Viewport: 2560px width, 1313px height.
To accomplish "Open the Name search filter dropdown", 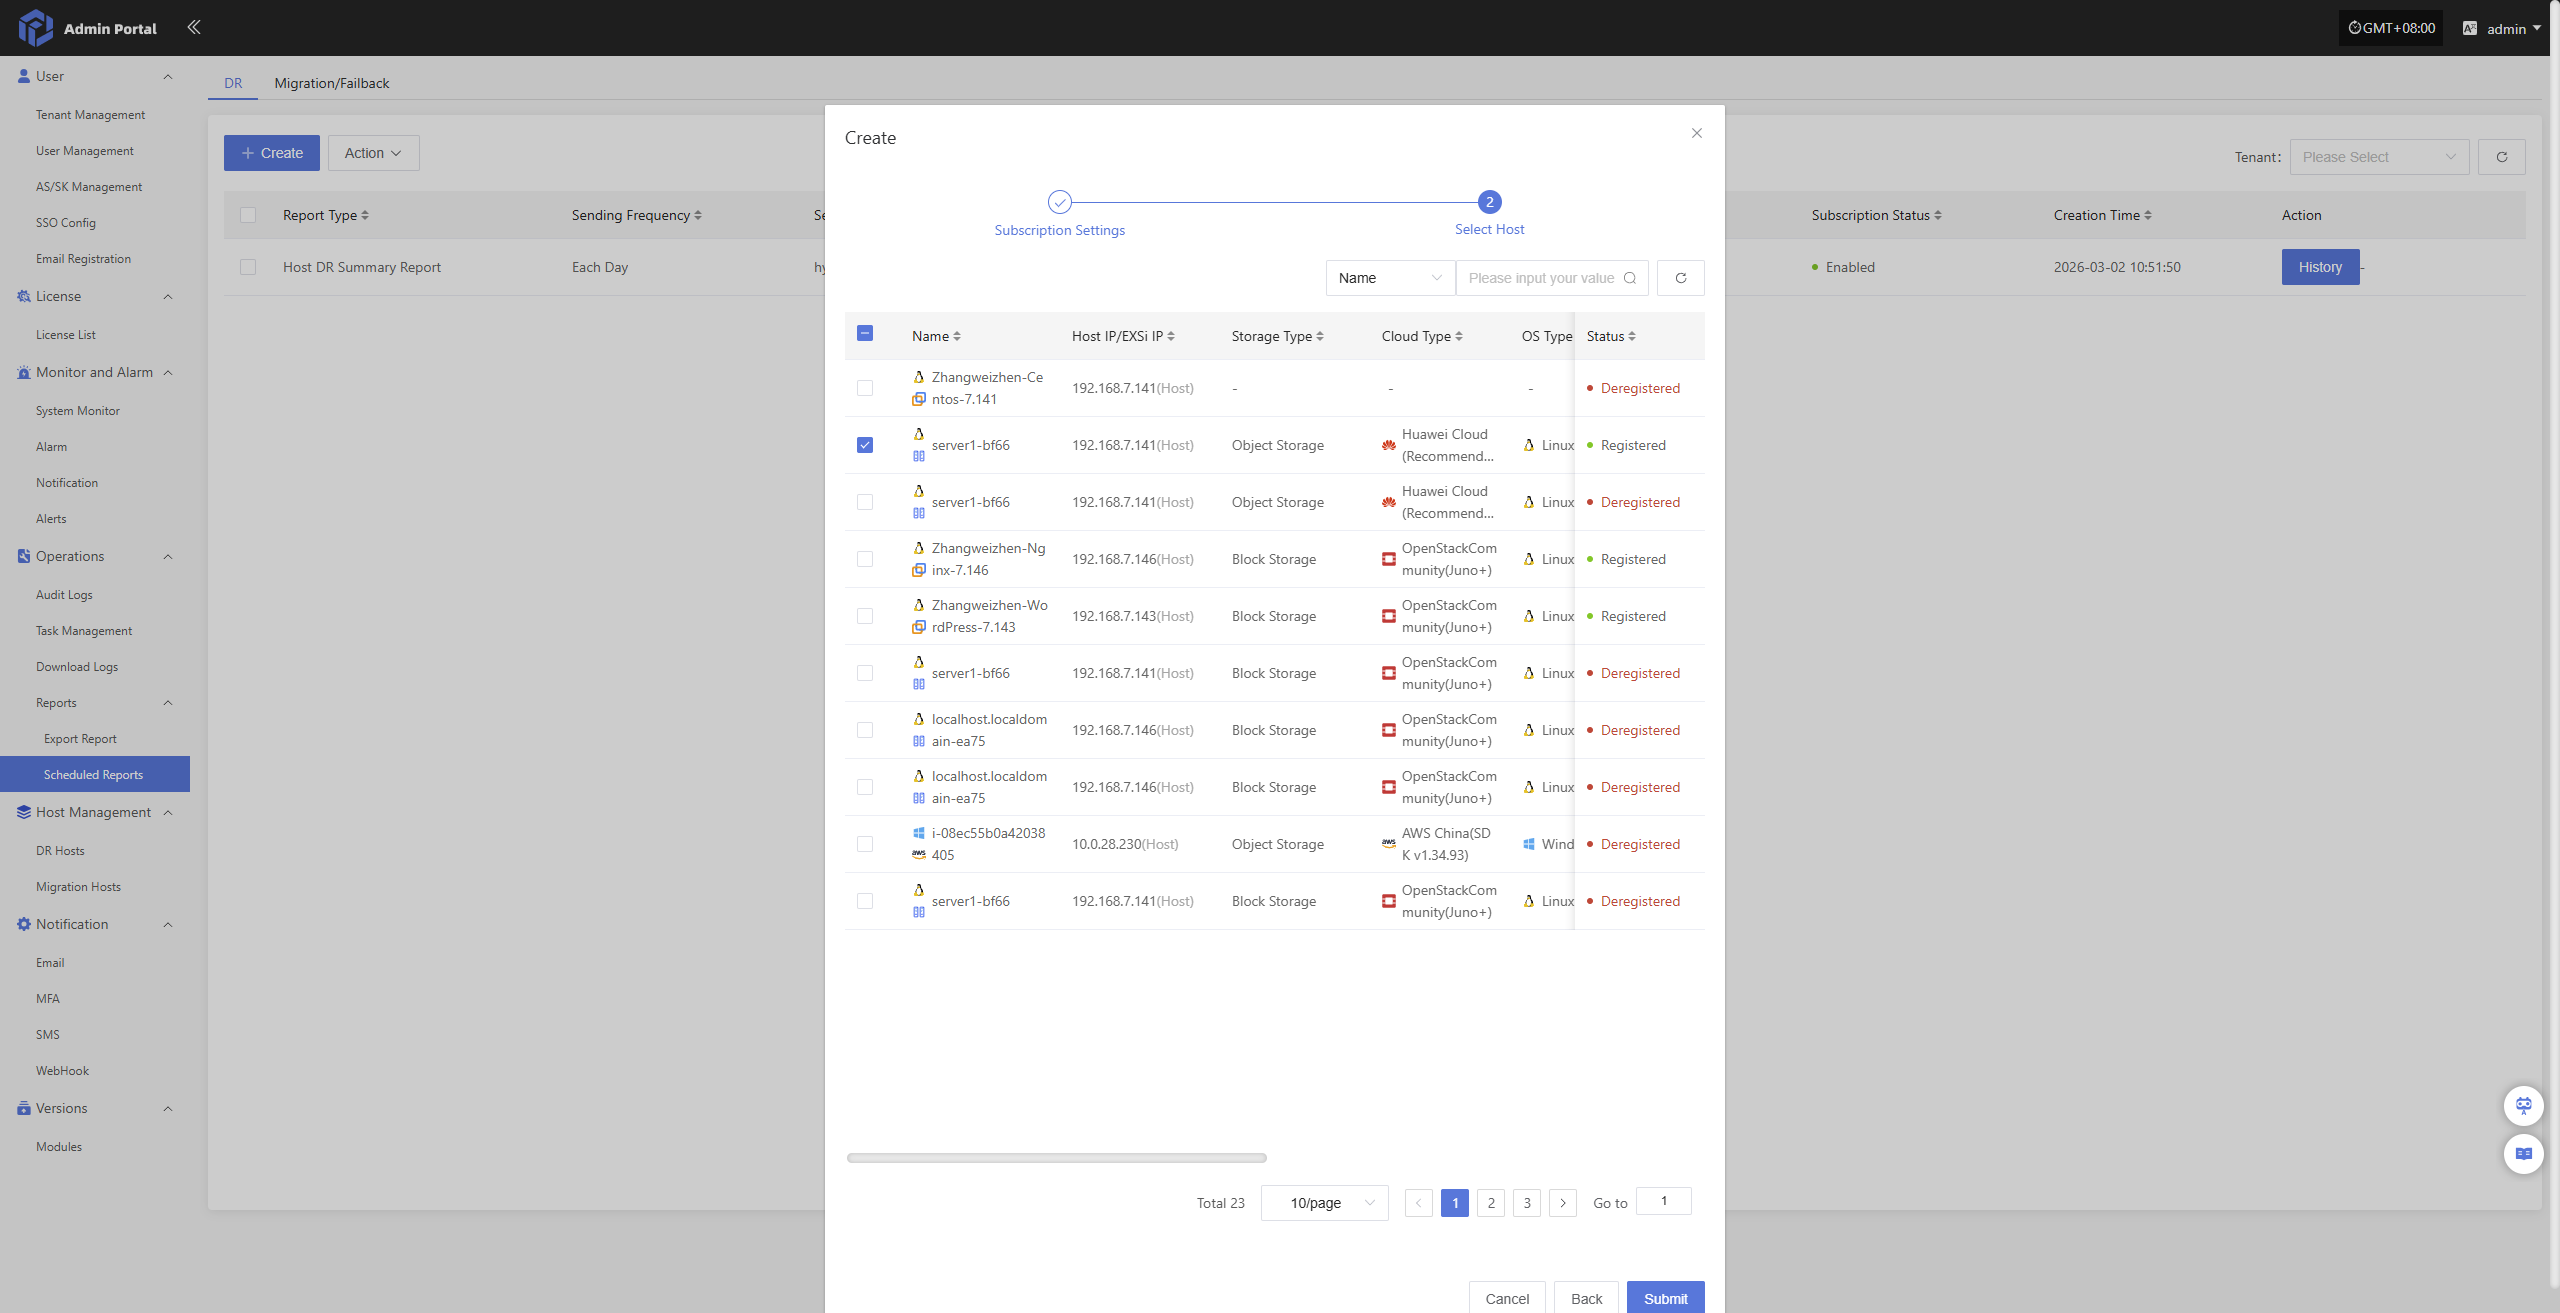I will click(x=1389, y=278).
